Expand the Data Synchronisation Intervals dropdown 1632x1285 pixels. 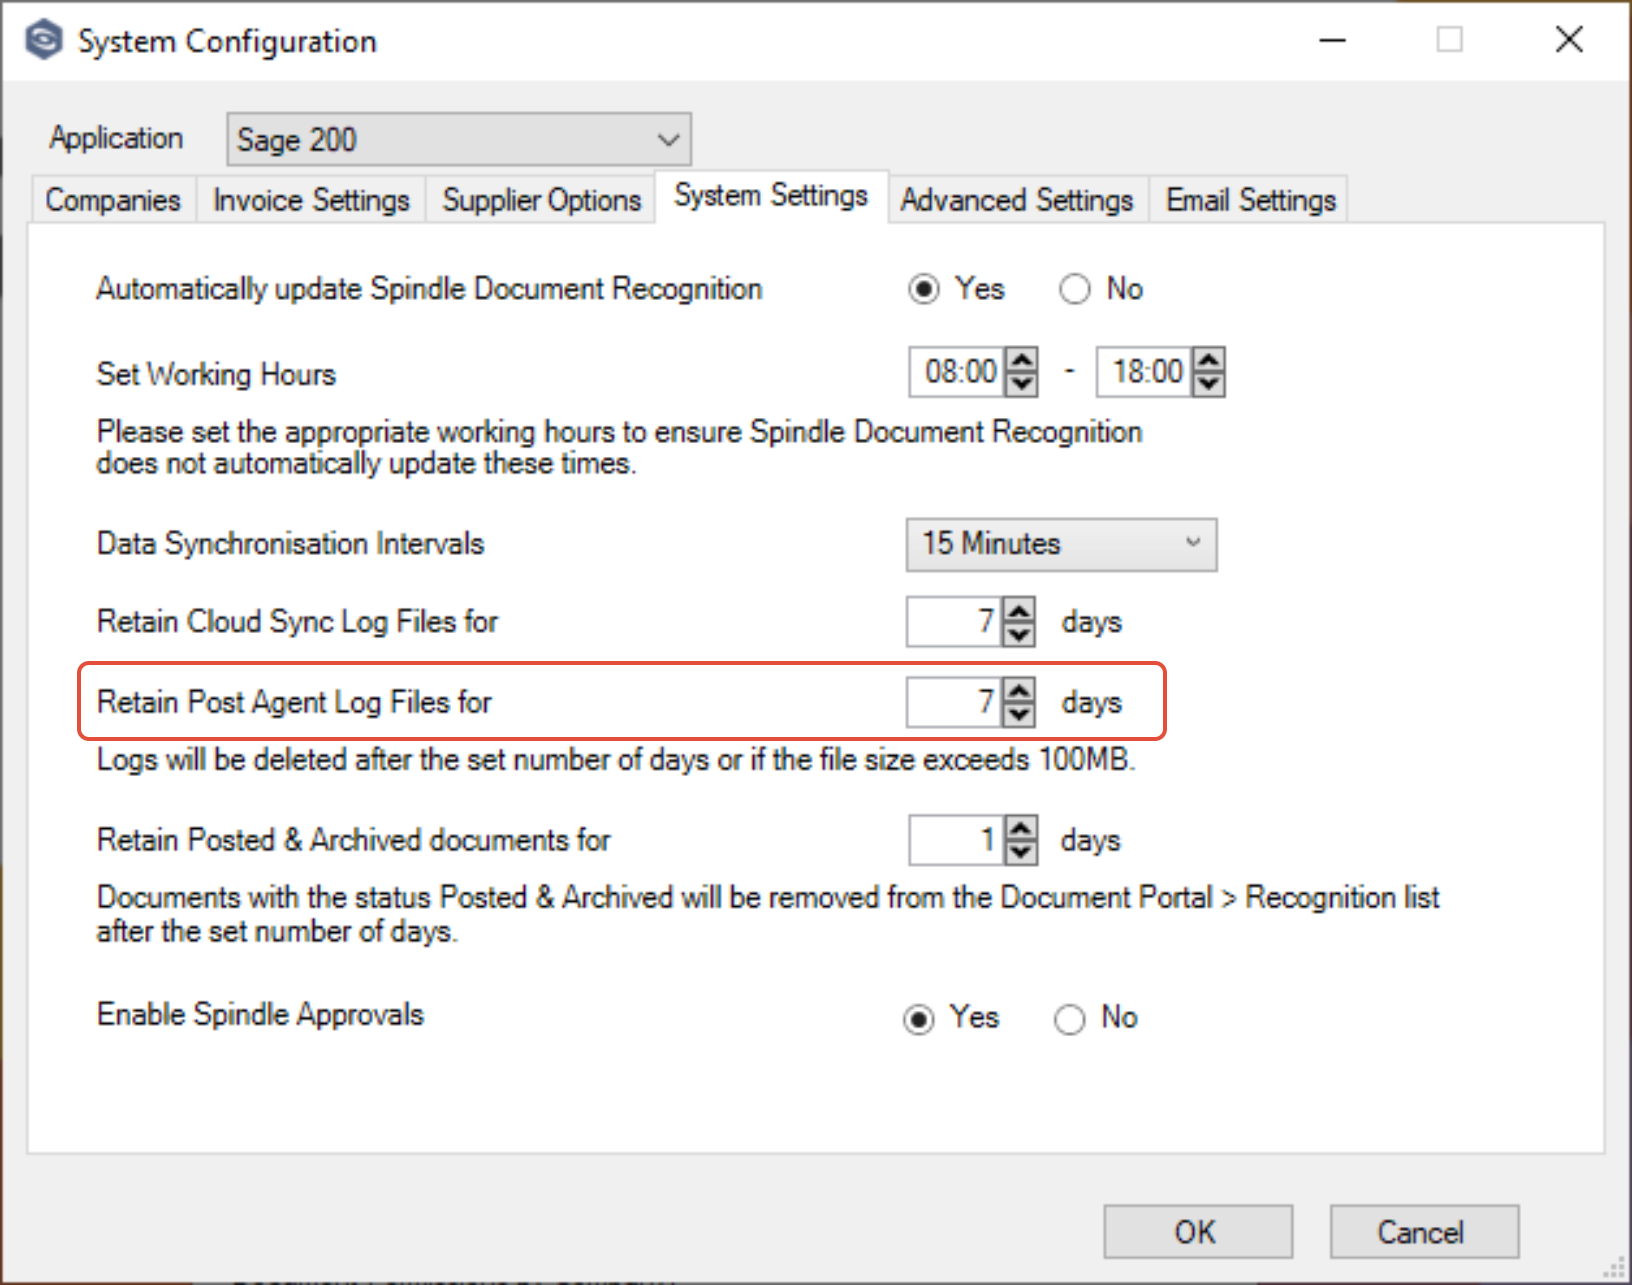[1061, 544]
